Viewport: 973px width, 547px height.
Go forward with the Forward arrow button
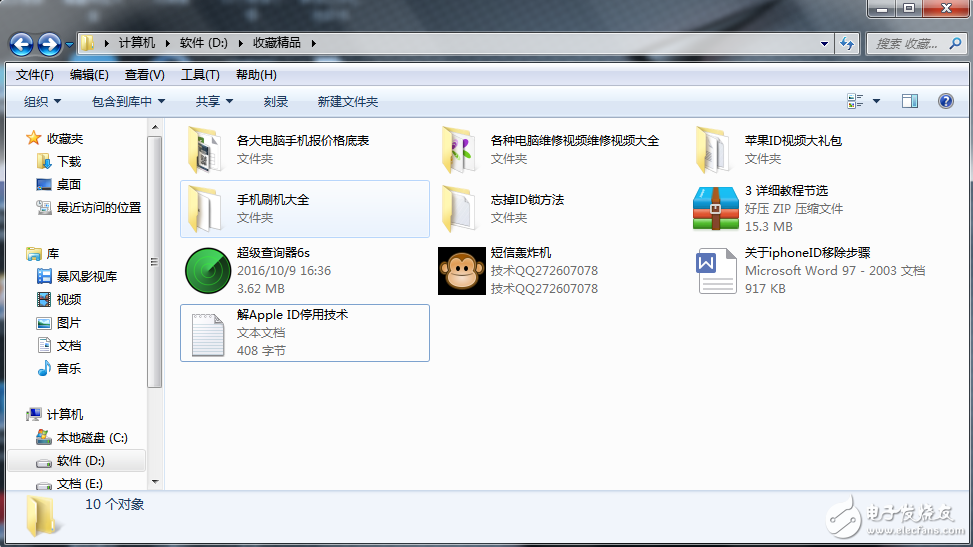49,43
